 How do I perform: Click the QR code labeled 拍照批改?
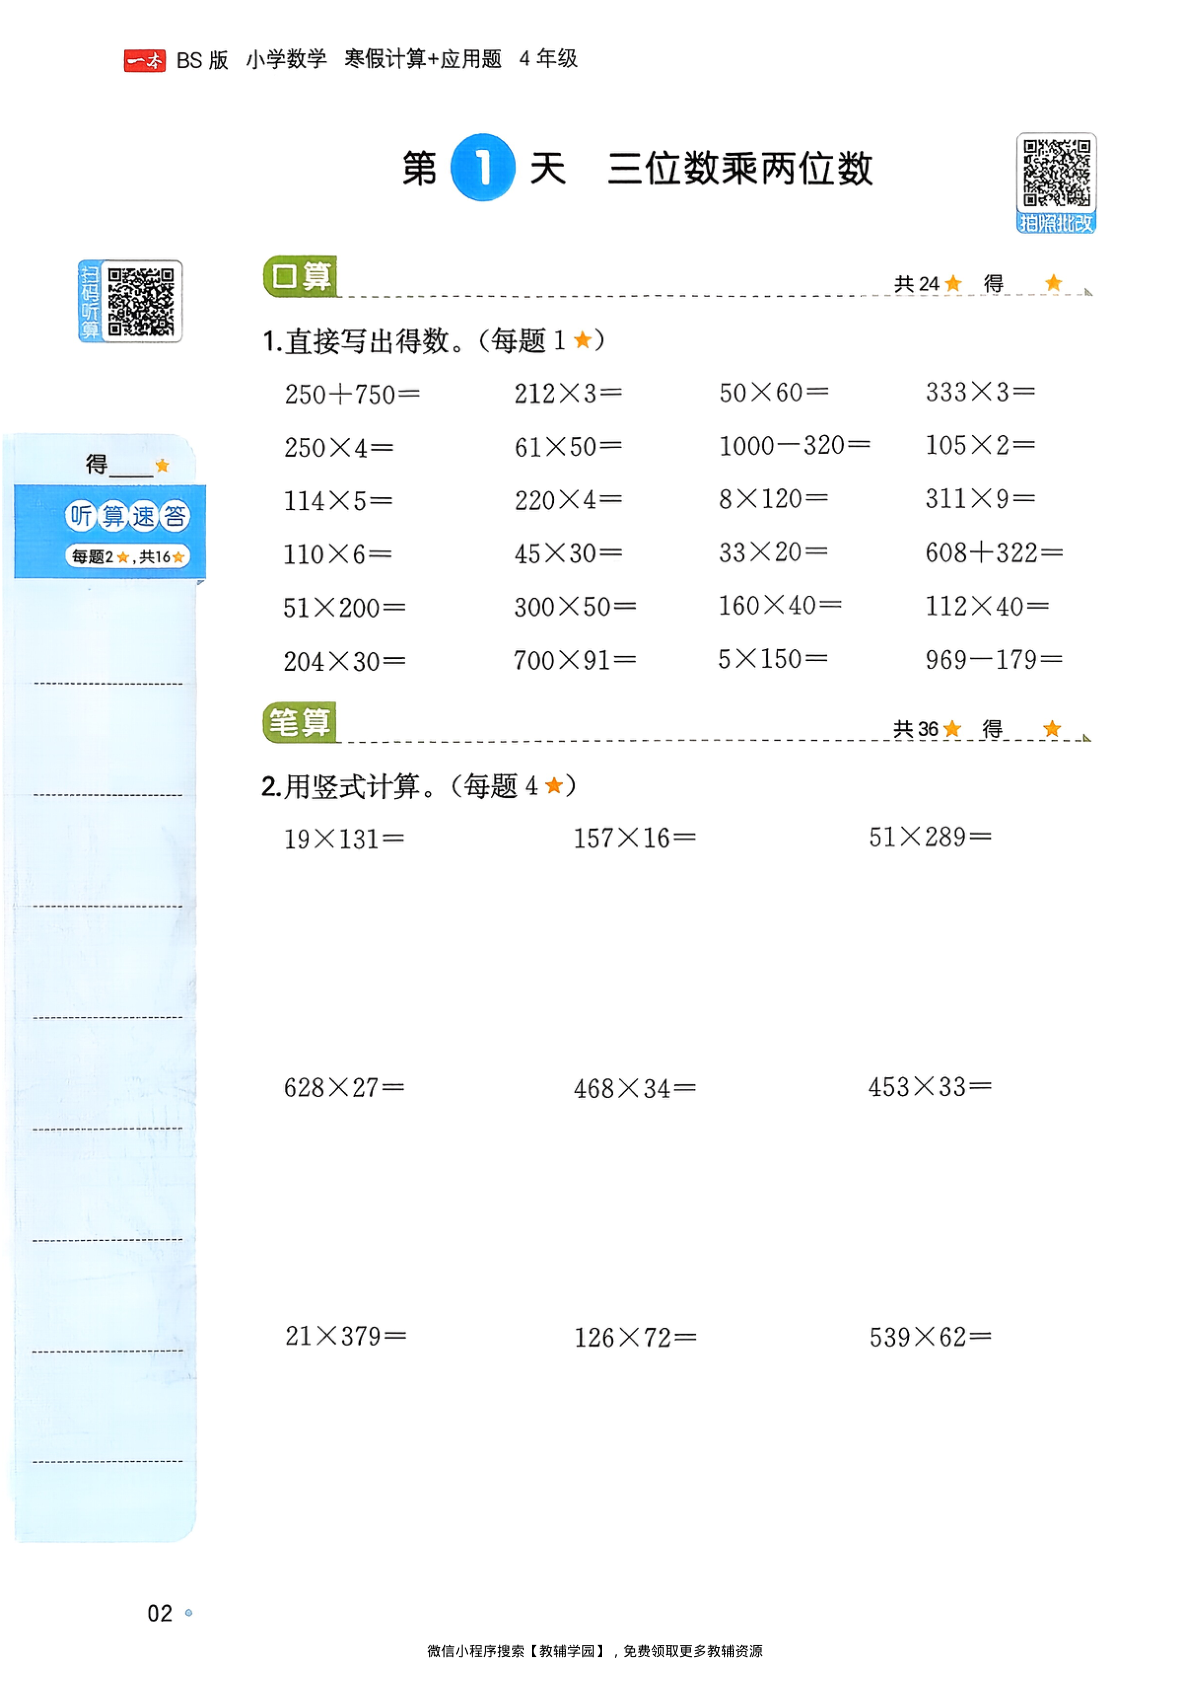[1056, 183]
